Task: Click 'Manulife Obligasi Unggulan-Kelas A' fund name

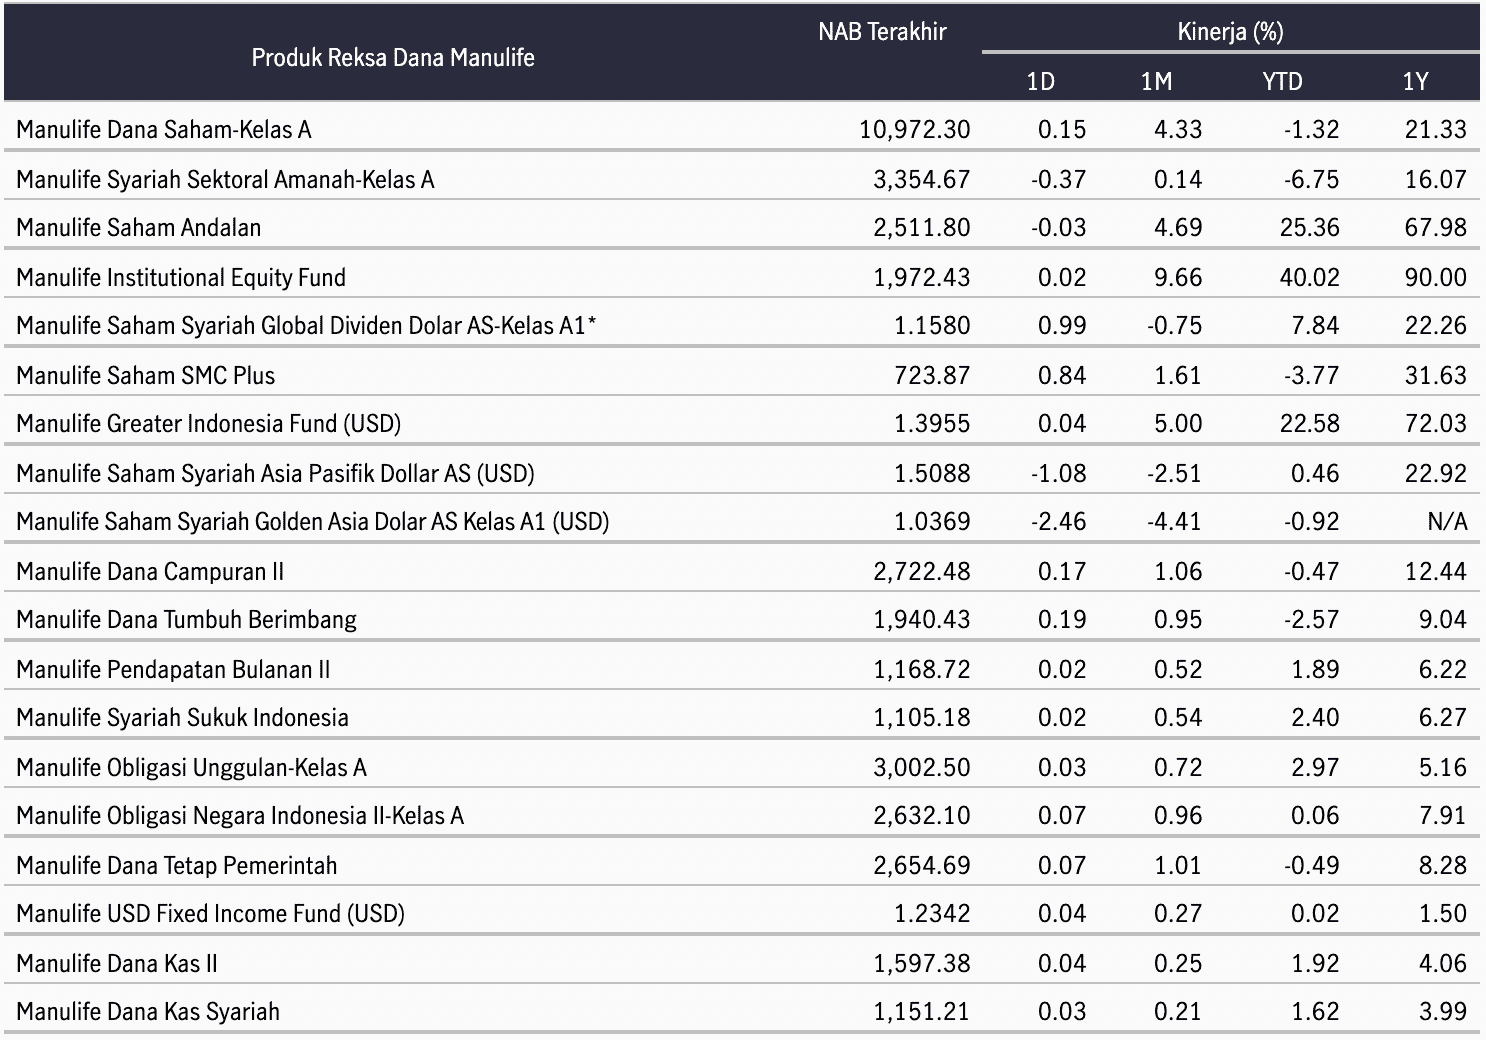Action: coord(192,767)
